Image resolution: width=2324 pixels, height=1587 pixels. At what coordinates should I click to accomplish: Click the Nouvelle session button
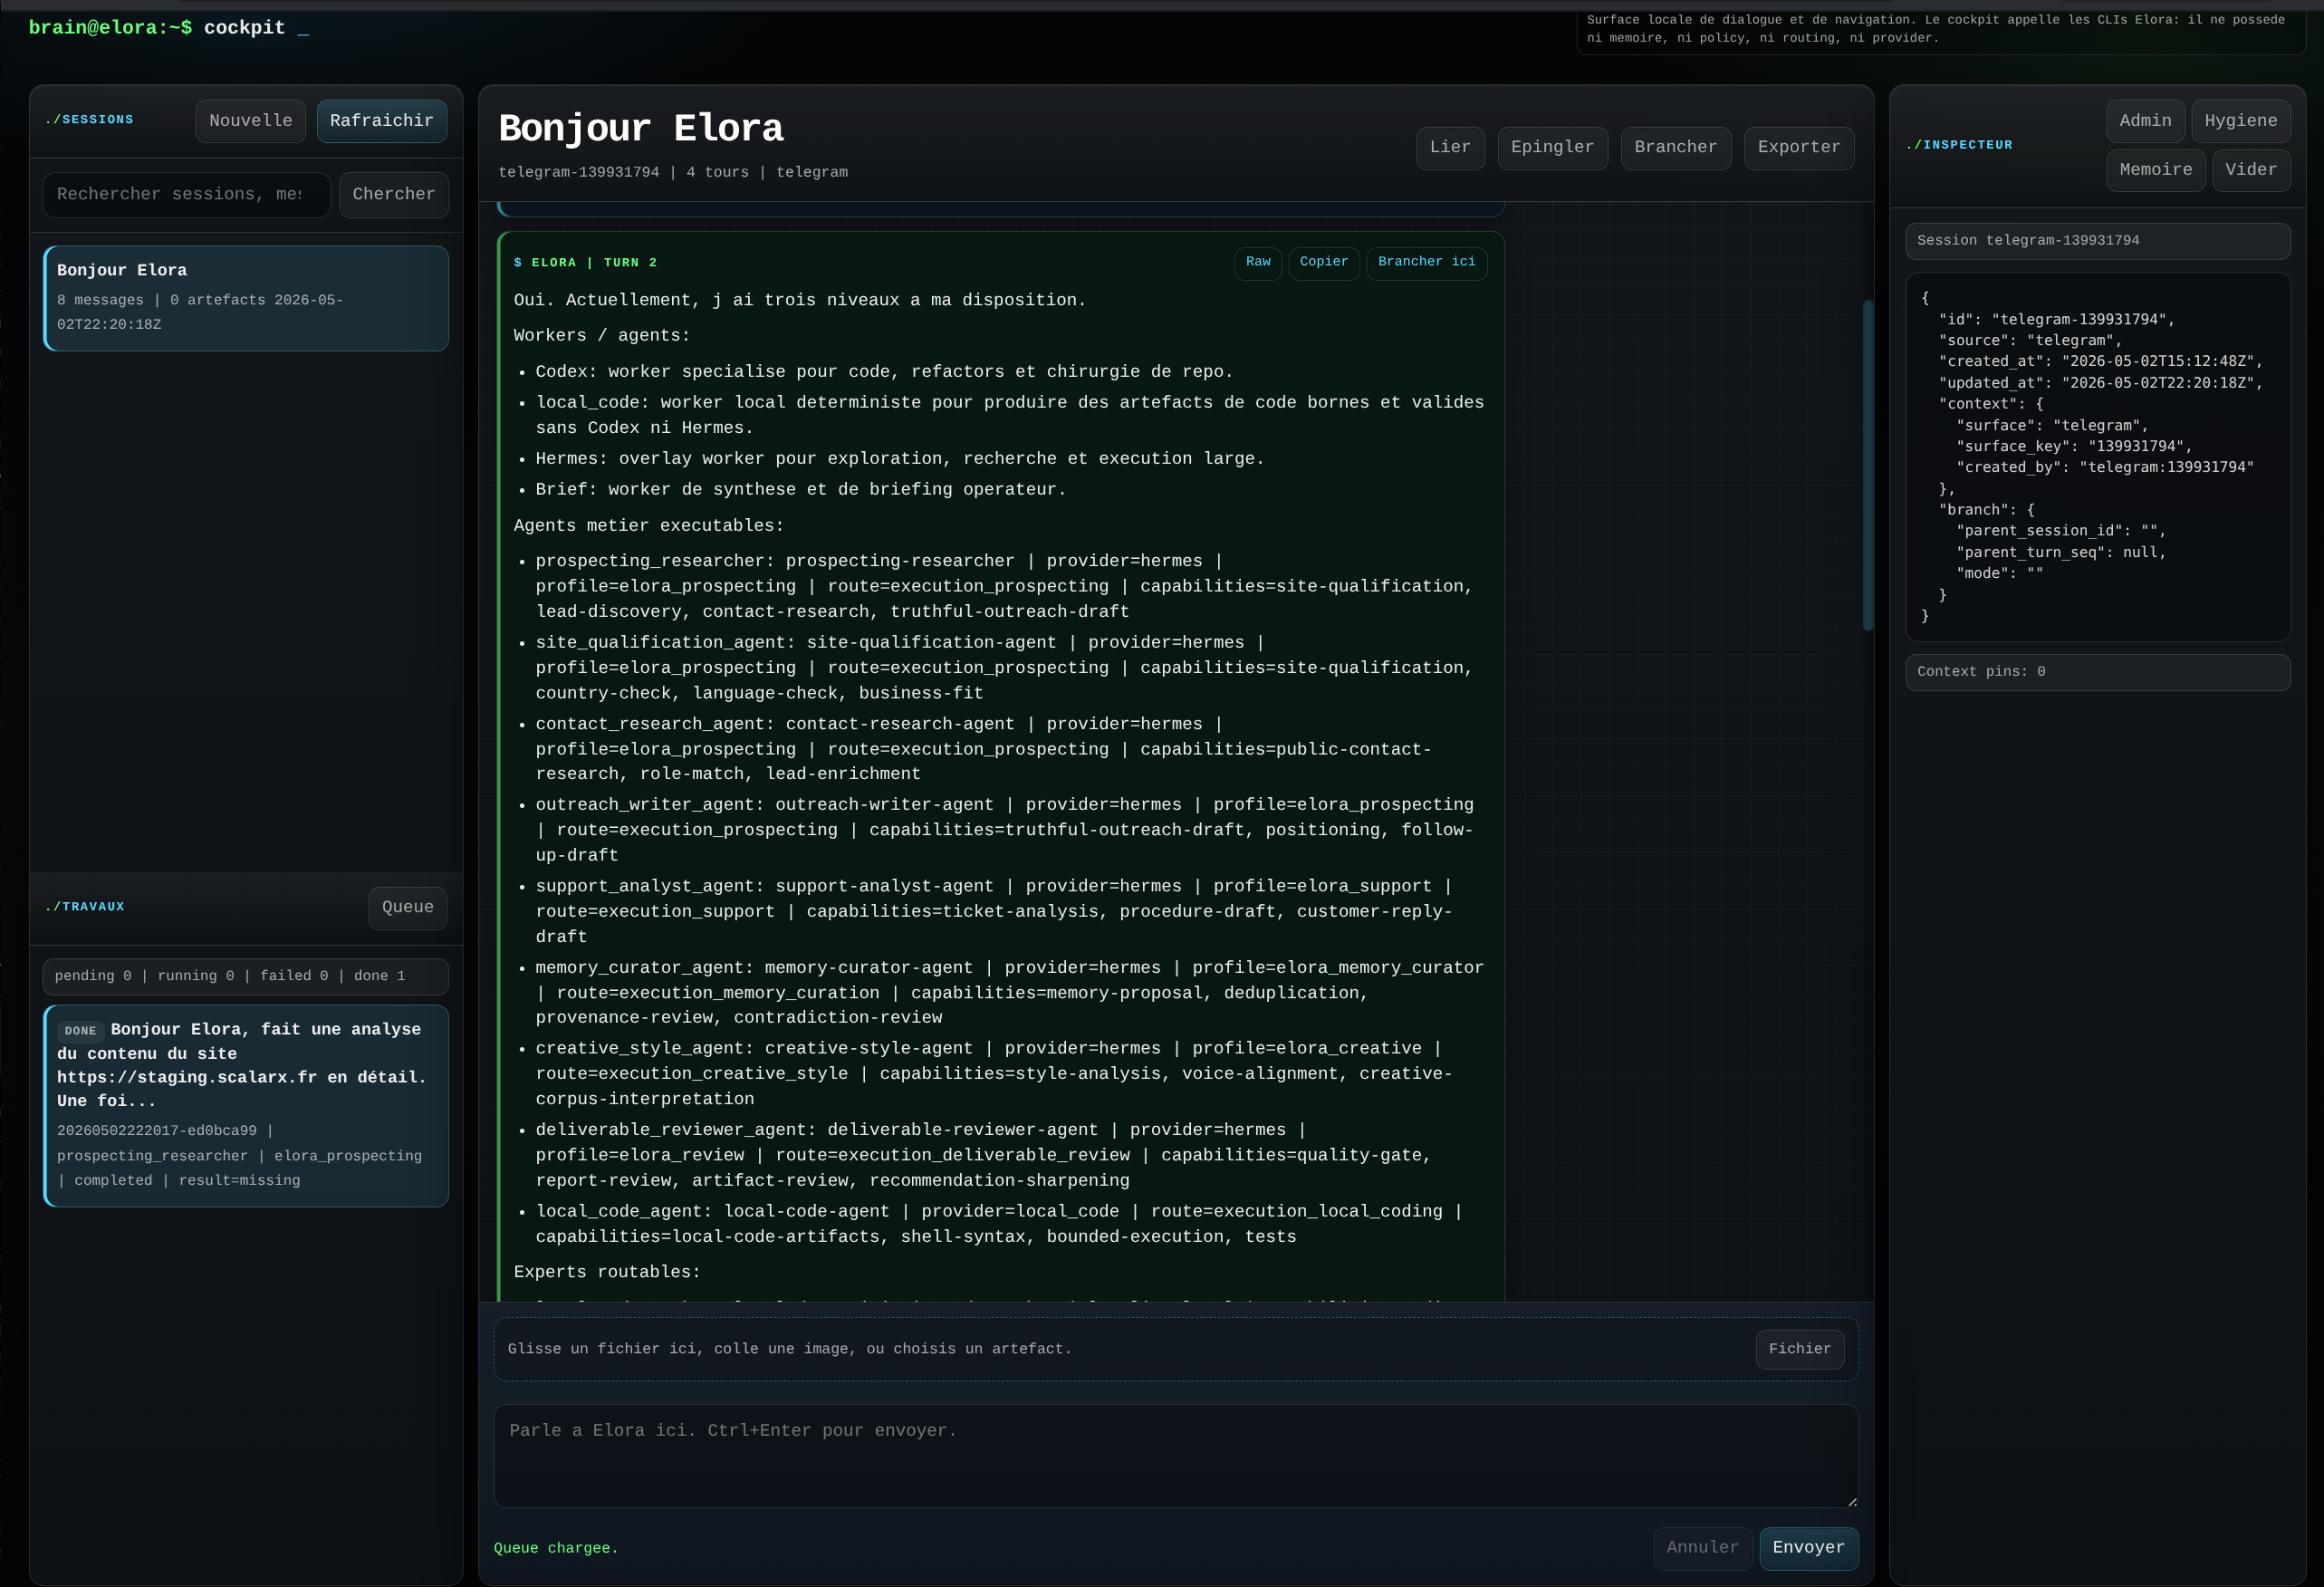click(x=250, y=121)
